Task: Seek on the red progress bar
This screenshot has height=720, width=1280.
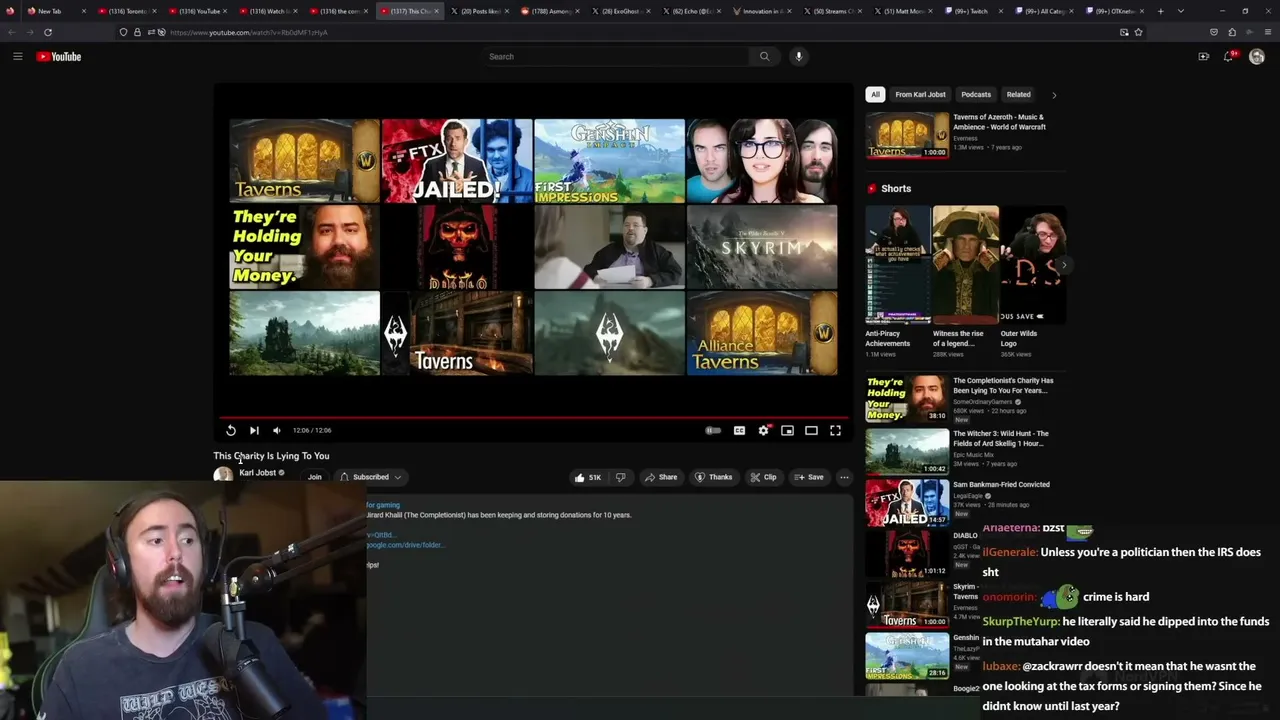Action: pos(534,416)
